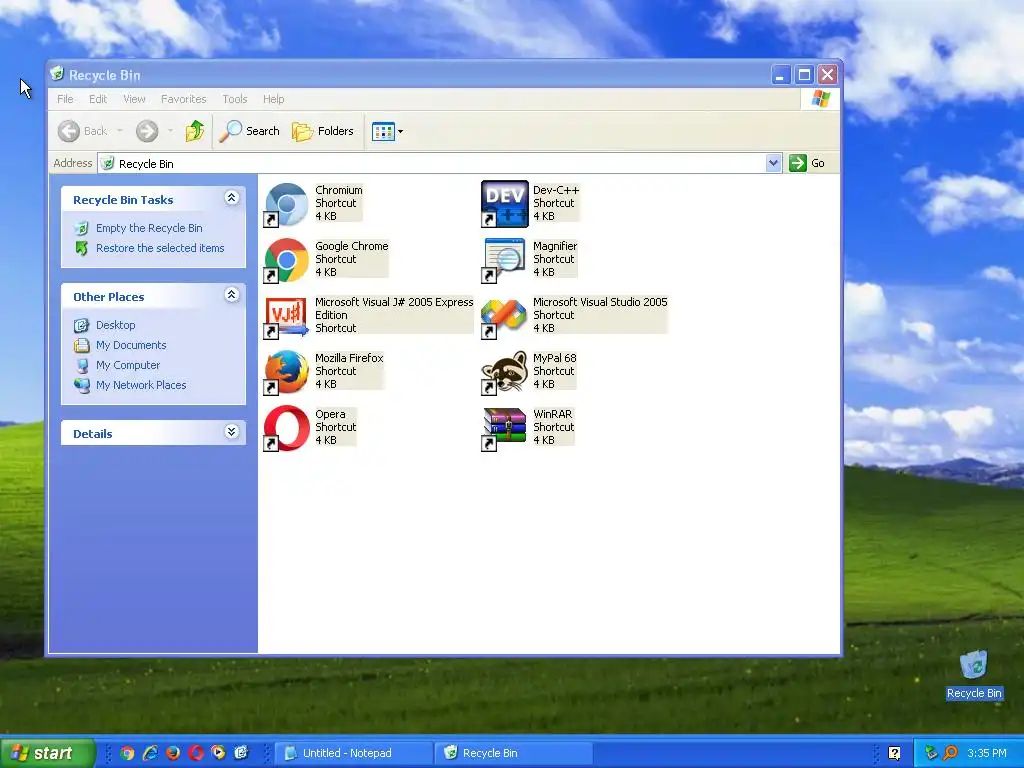Select the 'Opera' file name text
The image size is (1024, 768).
[x=330, y=414]
